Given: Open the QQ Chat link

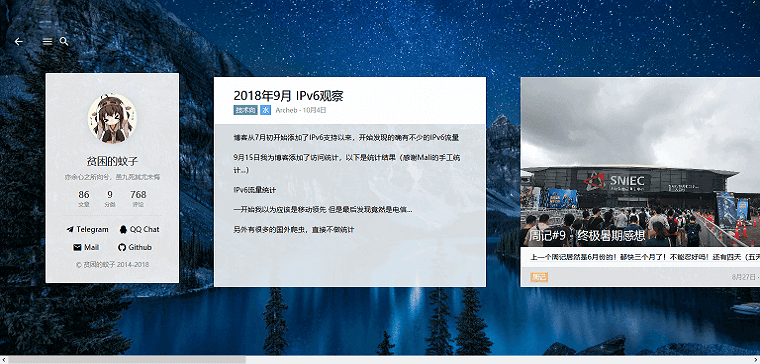Looking at the screenshot, I should pos(139,229).
